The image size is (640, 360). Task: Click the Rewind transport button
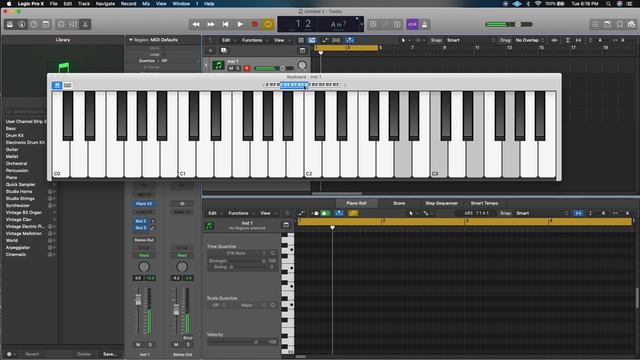pyautogui.click(x=196, y=24)
